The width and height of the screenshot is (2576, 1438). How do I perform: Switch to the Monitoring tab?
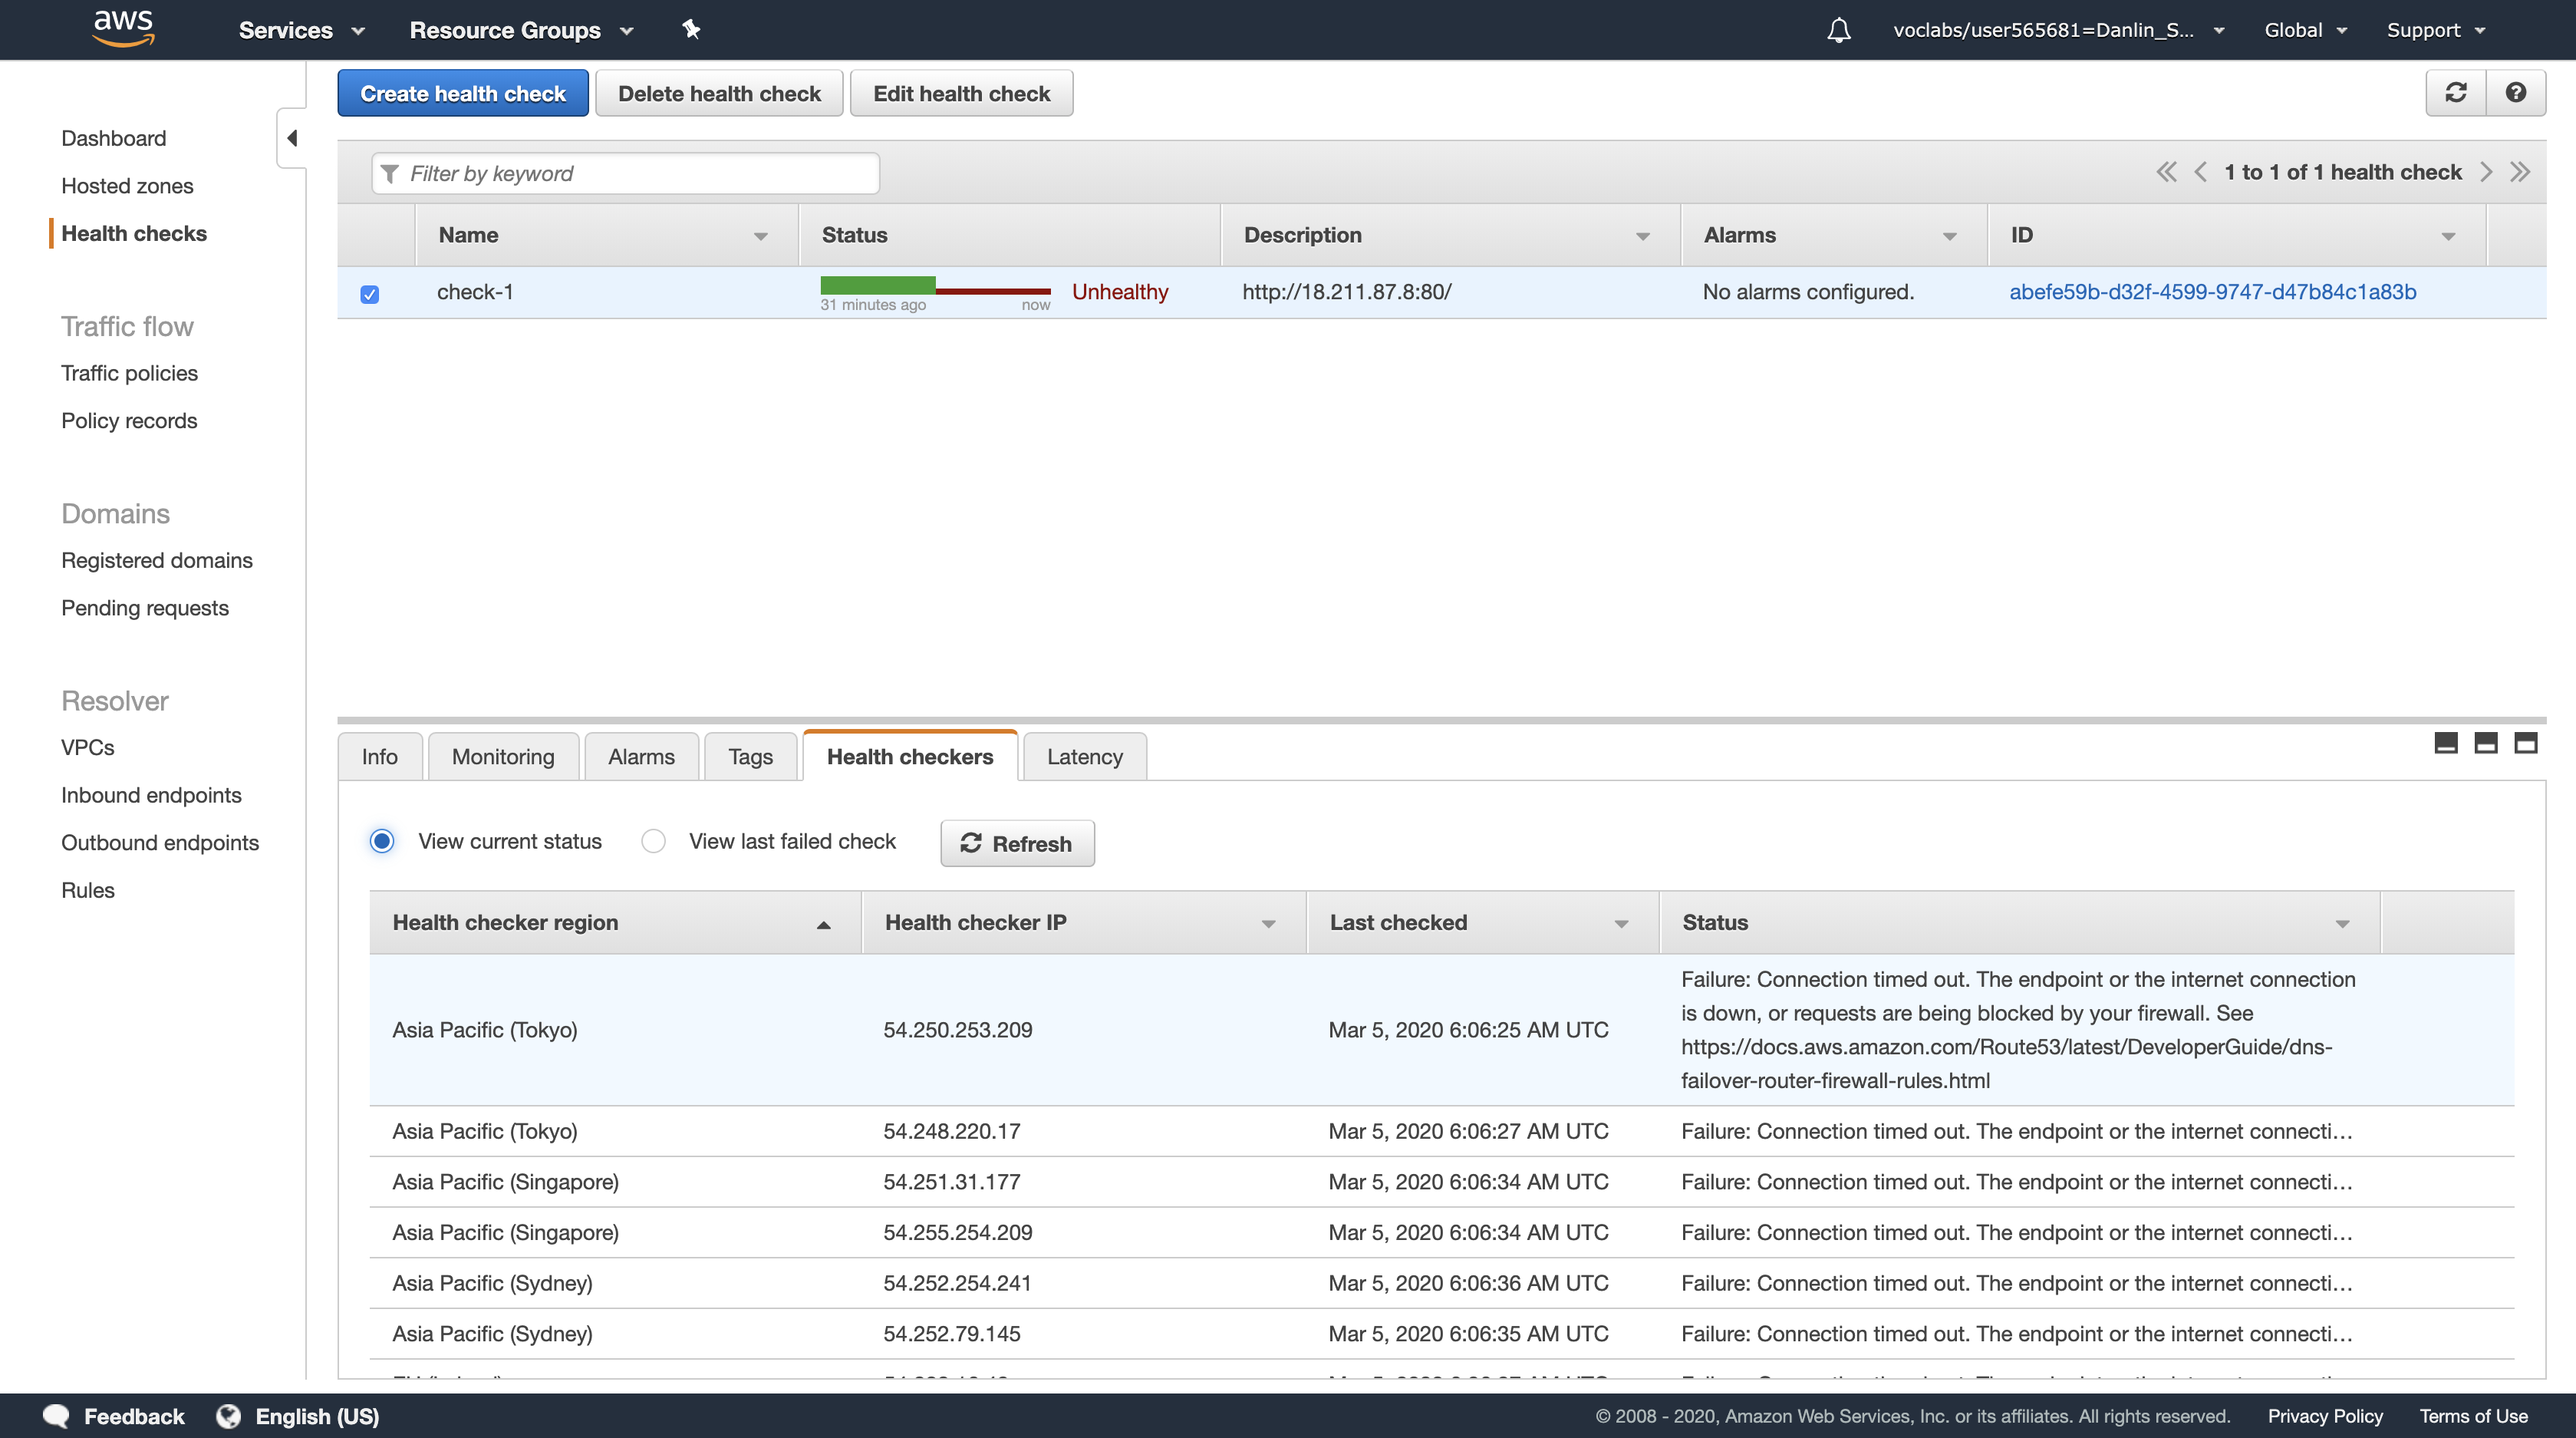click(502, 757)
